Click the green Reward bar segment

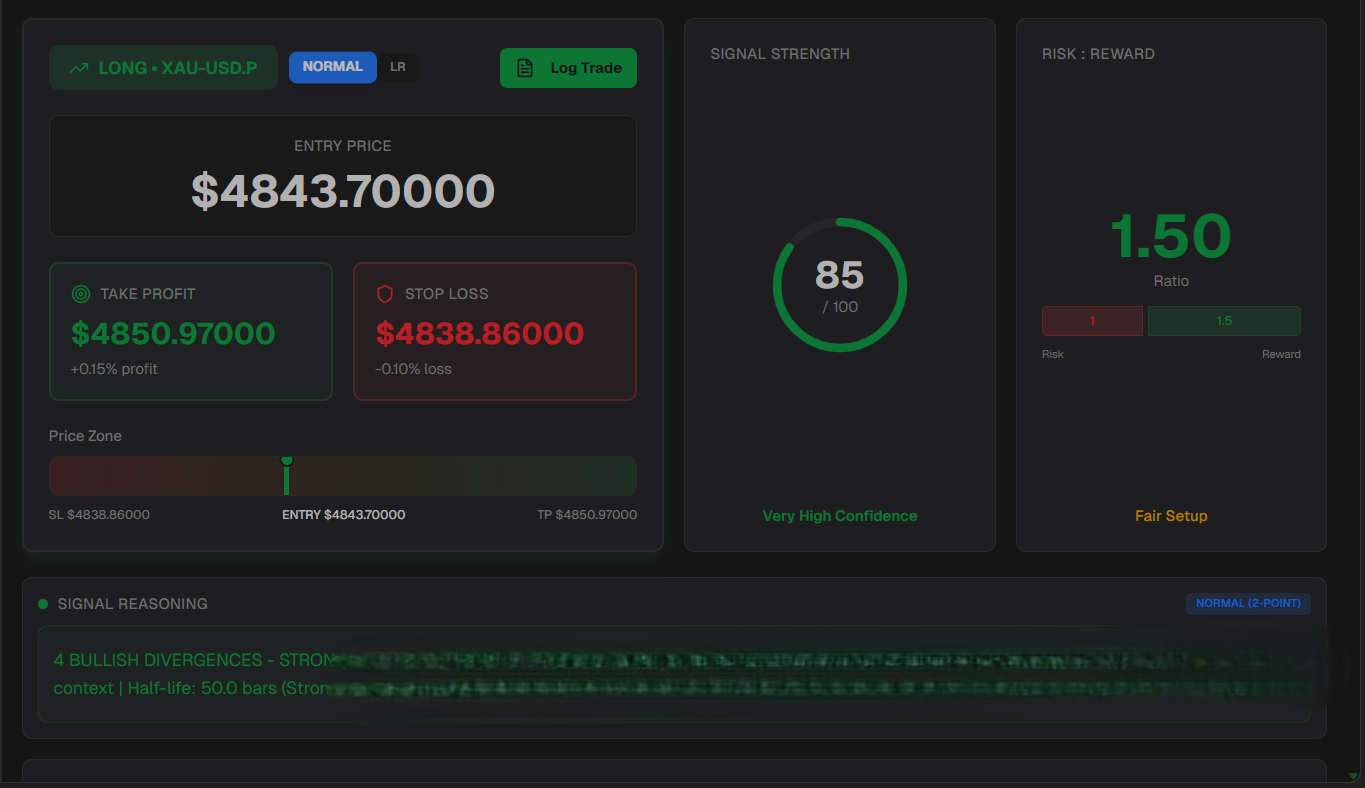coord(1224,321)
